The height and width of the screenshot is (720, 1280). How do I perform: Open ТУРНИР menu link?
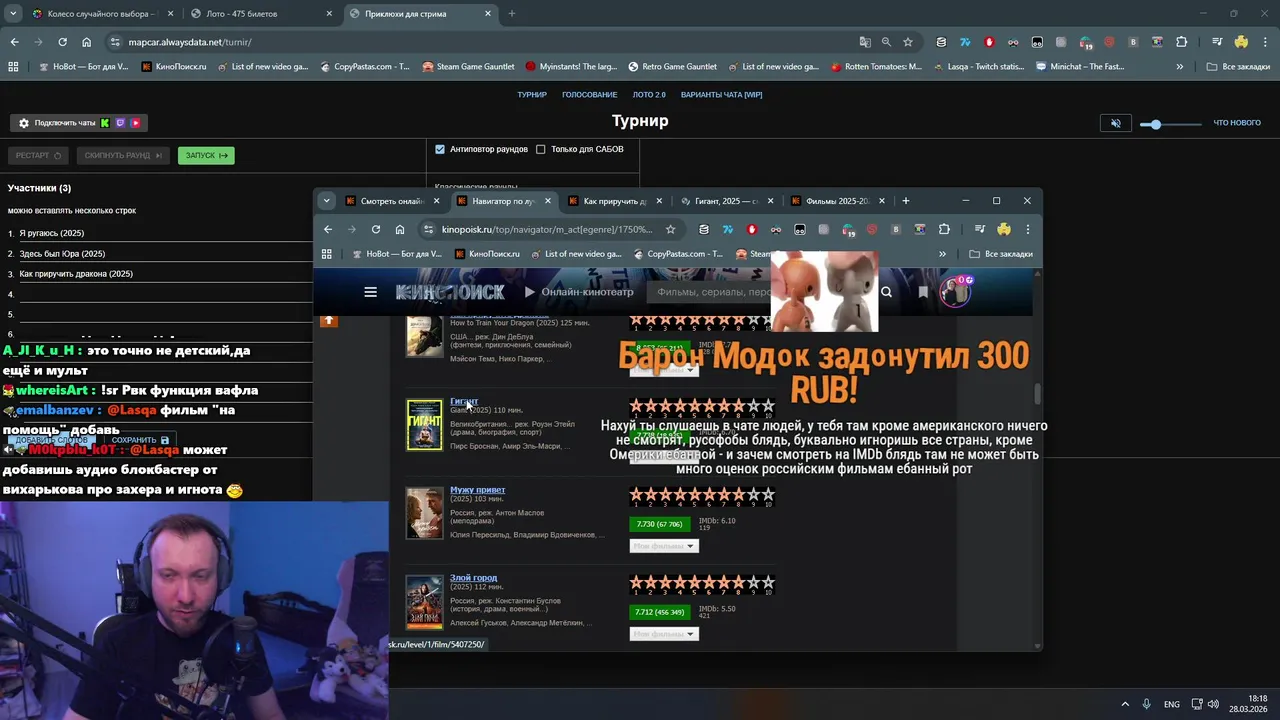(532, 94)
